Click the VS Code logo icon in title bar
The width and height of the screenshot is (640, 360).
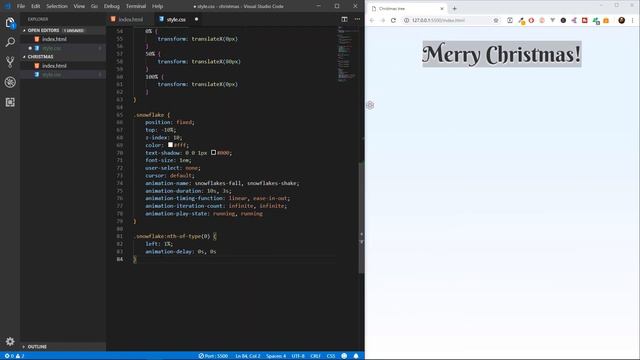pos(7,6)
